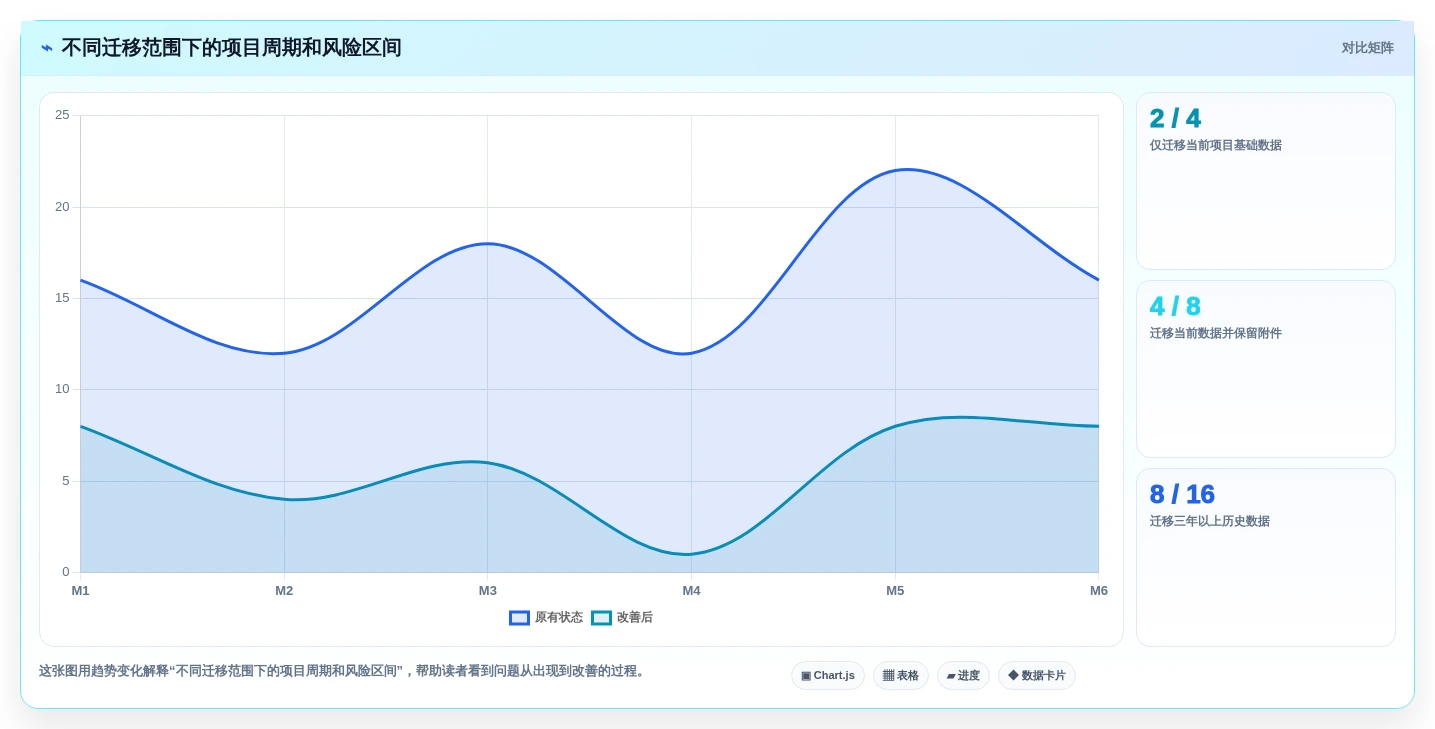Viewport: 1435px width, 729px height.
Task: Select the 表格 tag chip
Action: coord(901,676)
